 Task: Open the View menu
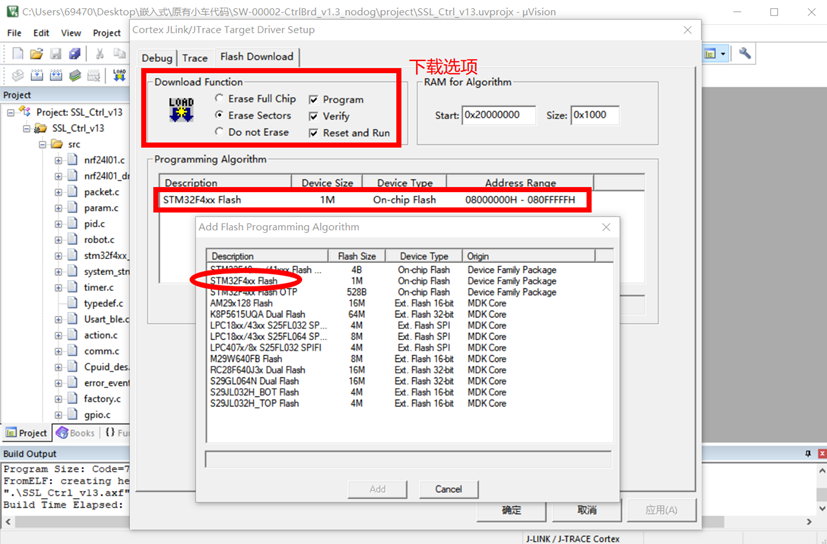(71, 33)
